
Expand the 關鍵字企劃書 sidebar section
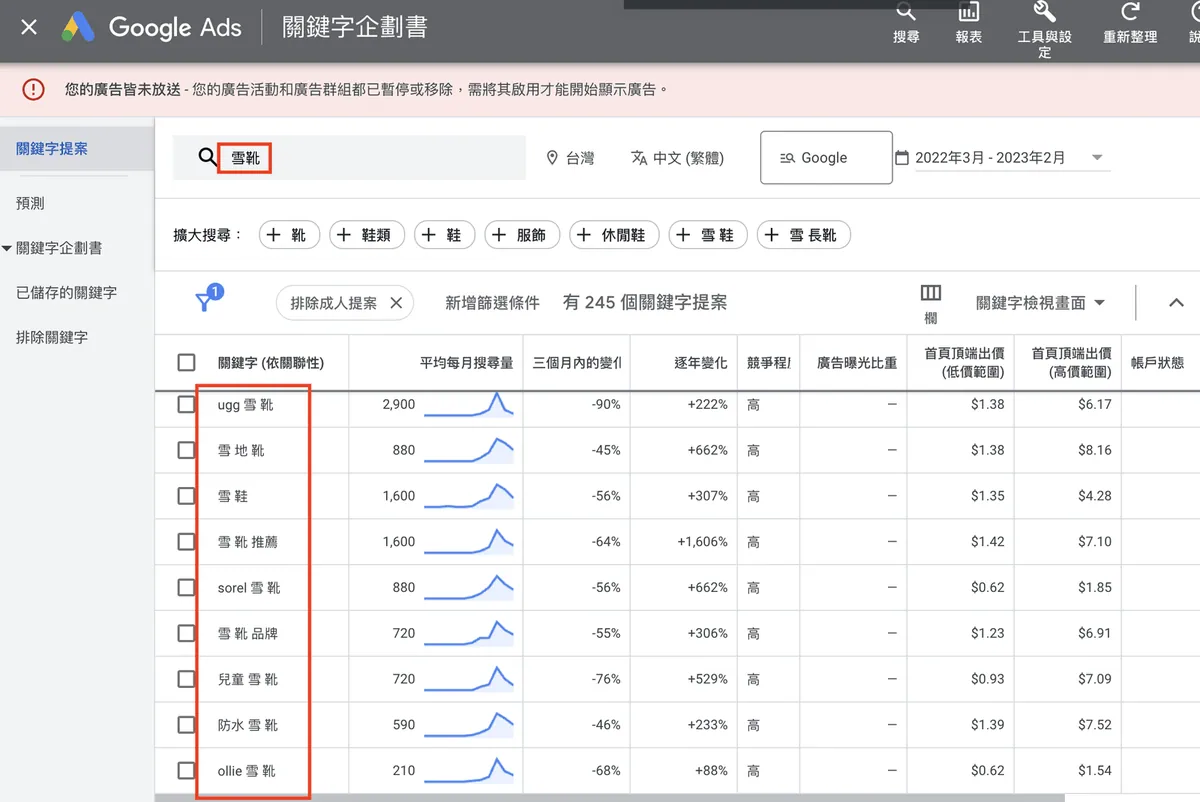pos(7,248)
